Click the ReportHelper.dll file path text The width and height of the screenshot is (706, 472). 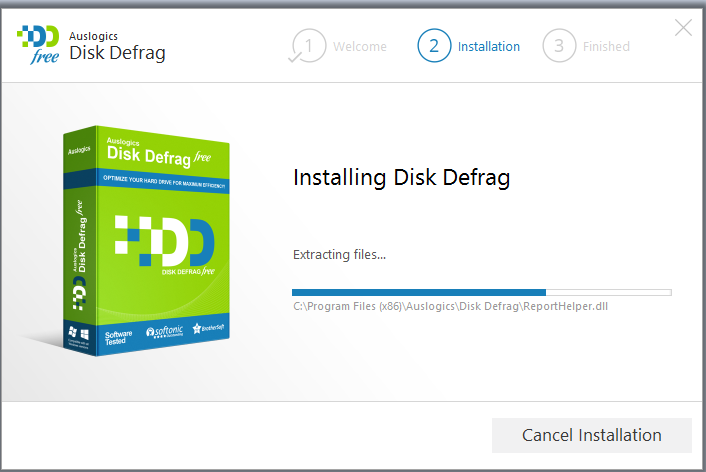tap(450, 306)
